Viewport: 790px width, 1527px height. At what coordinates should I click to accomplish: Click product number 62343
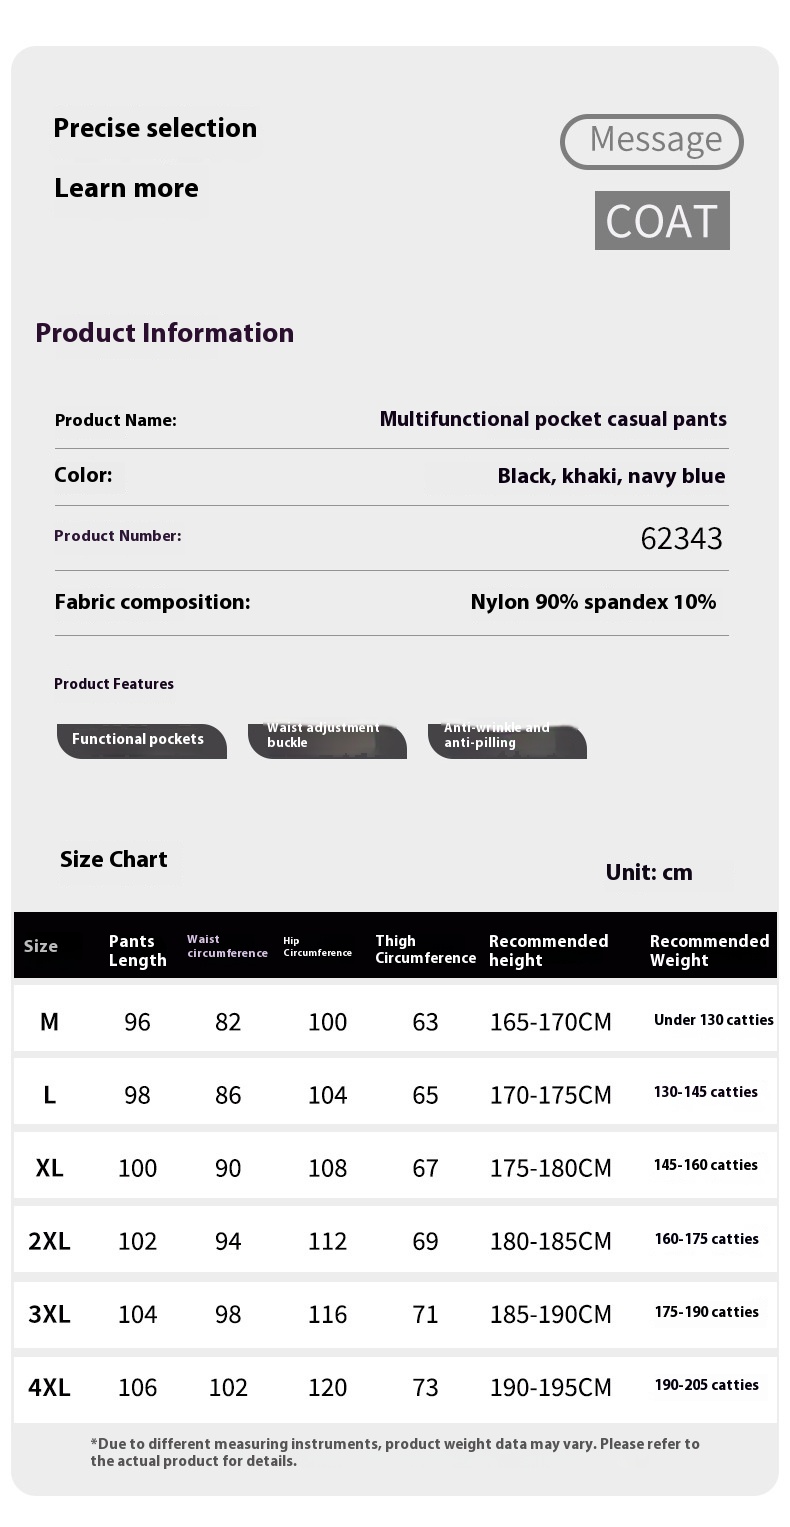click(681, 539)
